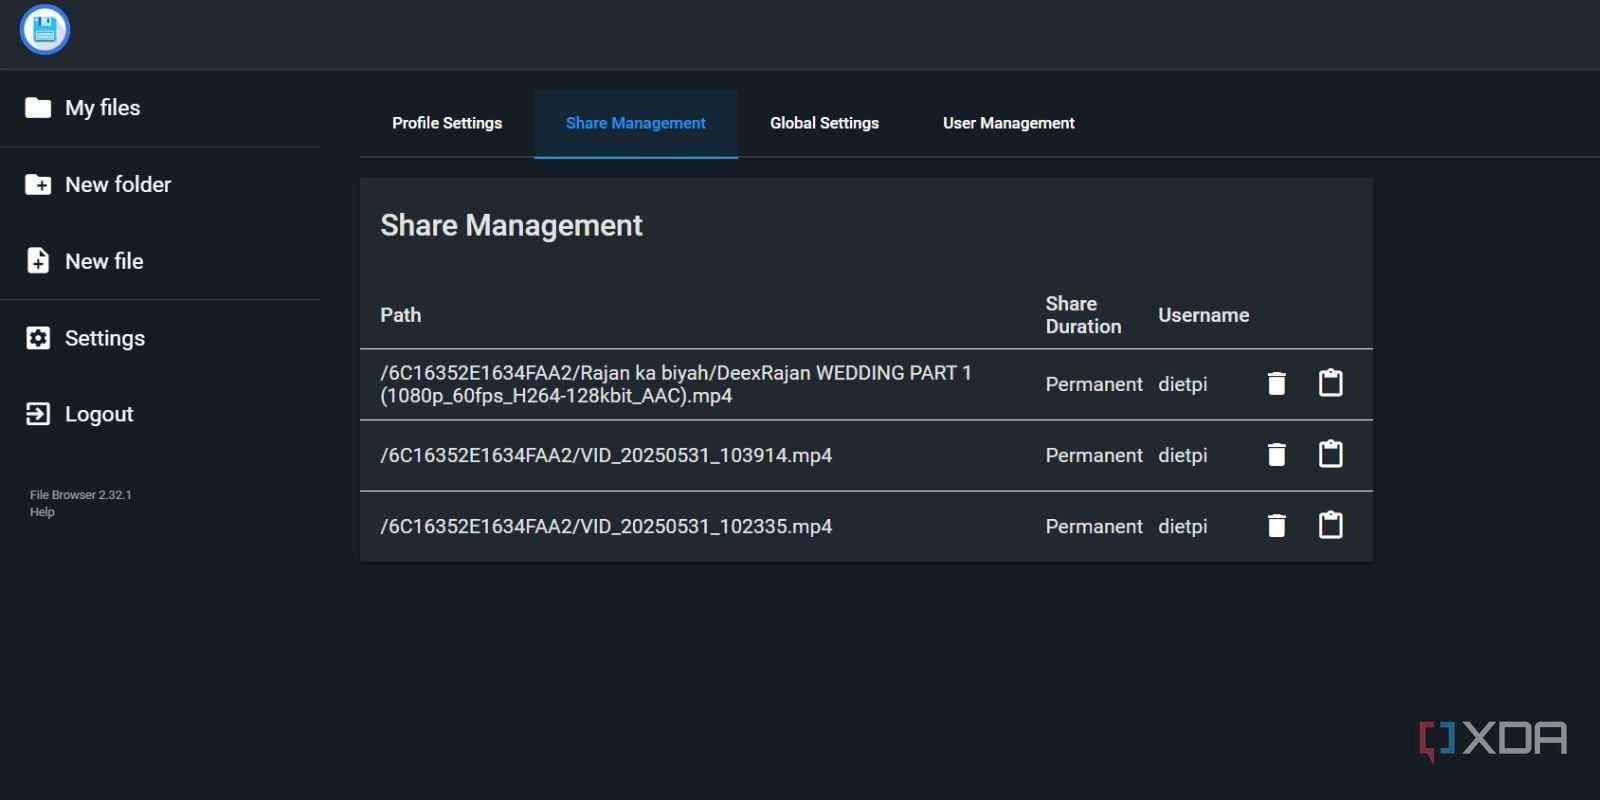Copy link for VID_20250531_103914.mp4 share

(1330, 454)
